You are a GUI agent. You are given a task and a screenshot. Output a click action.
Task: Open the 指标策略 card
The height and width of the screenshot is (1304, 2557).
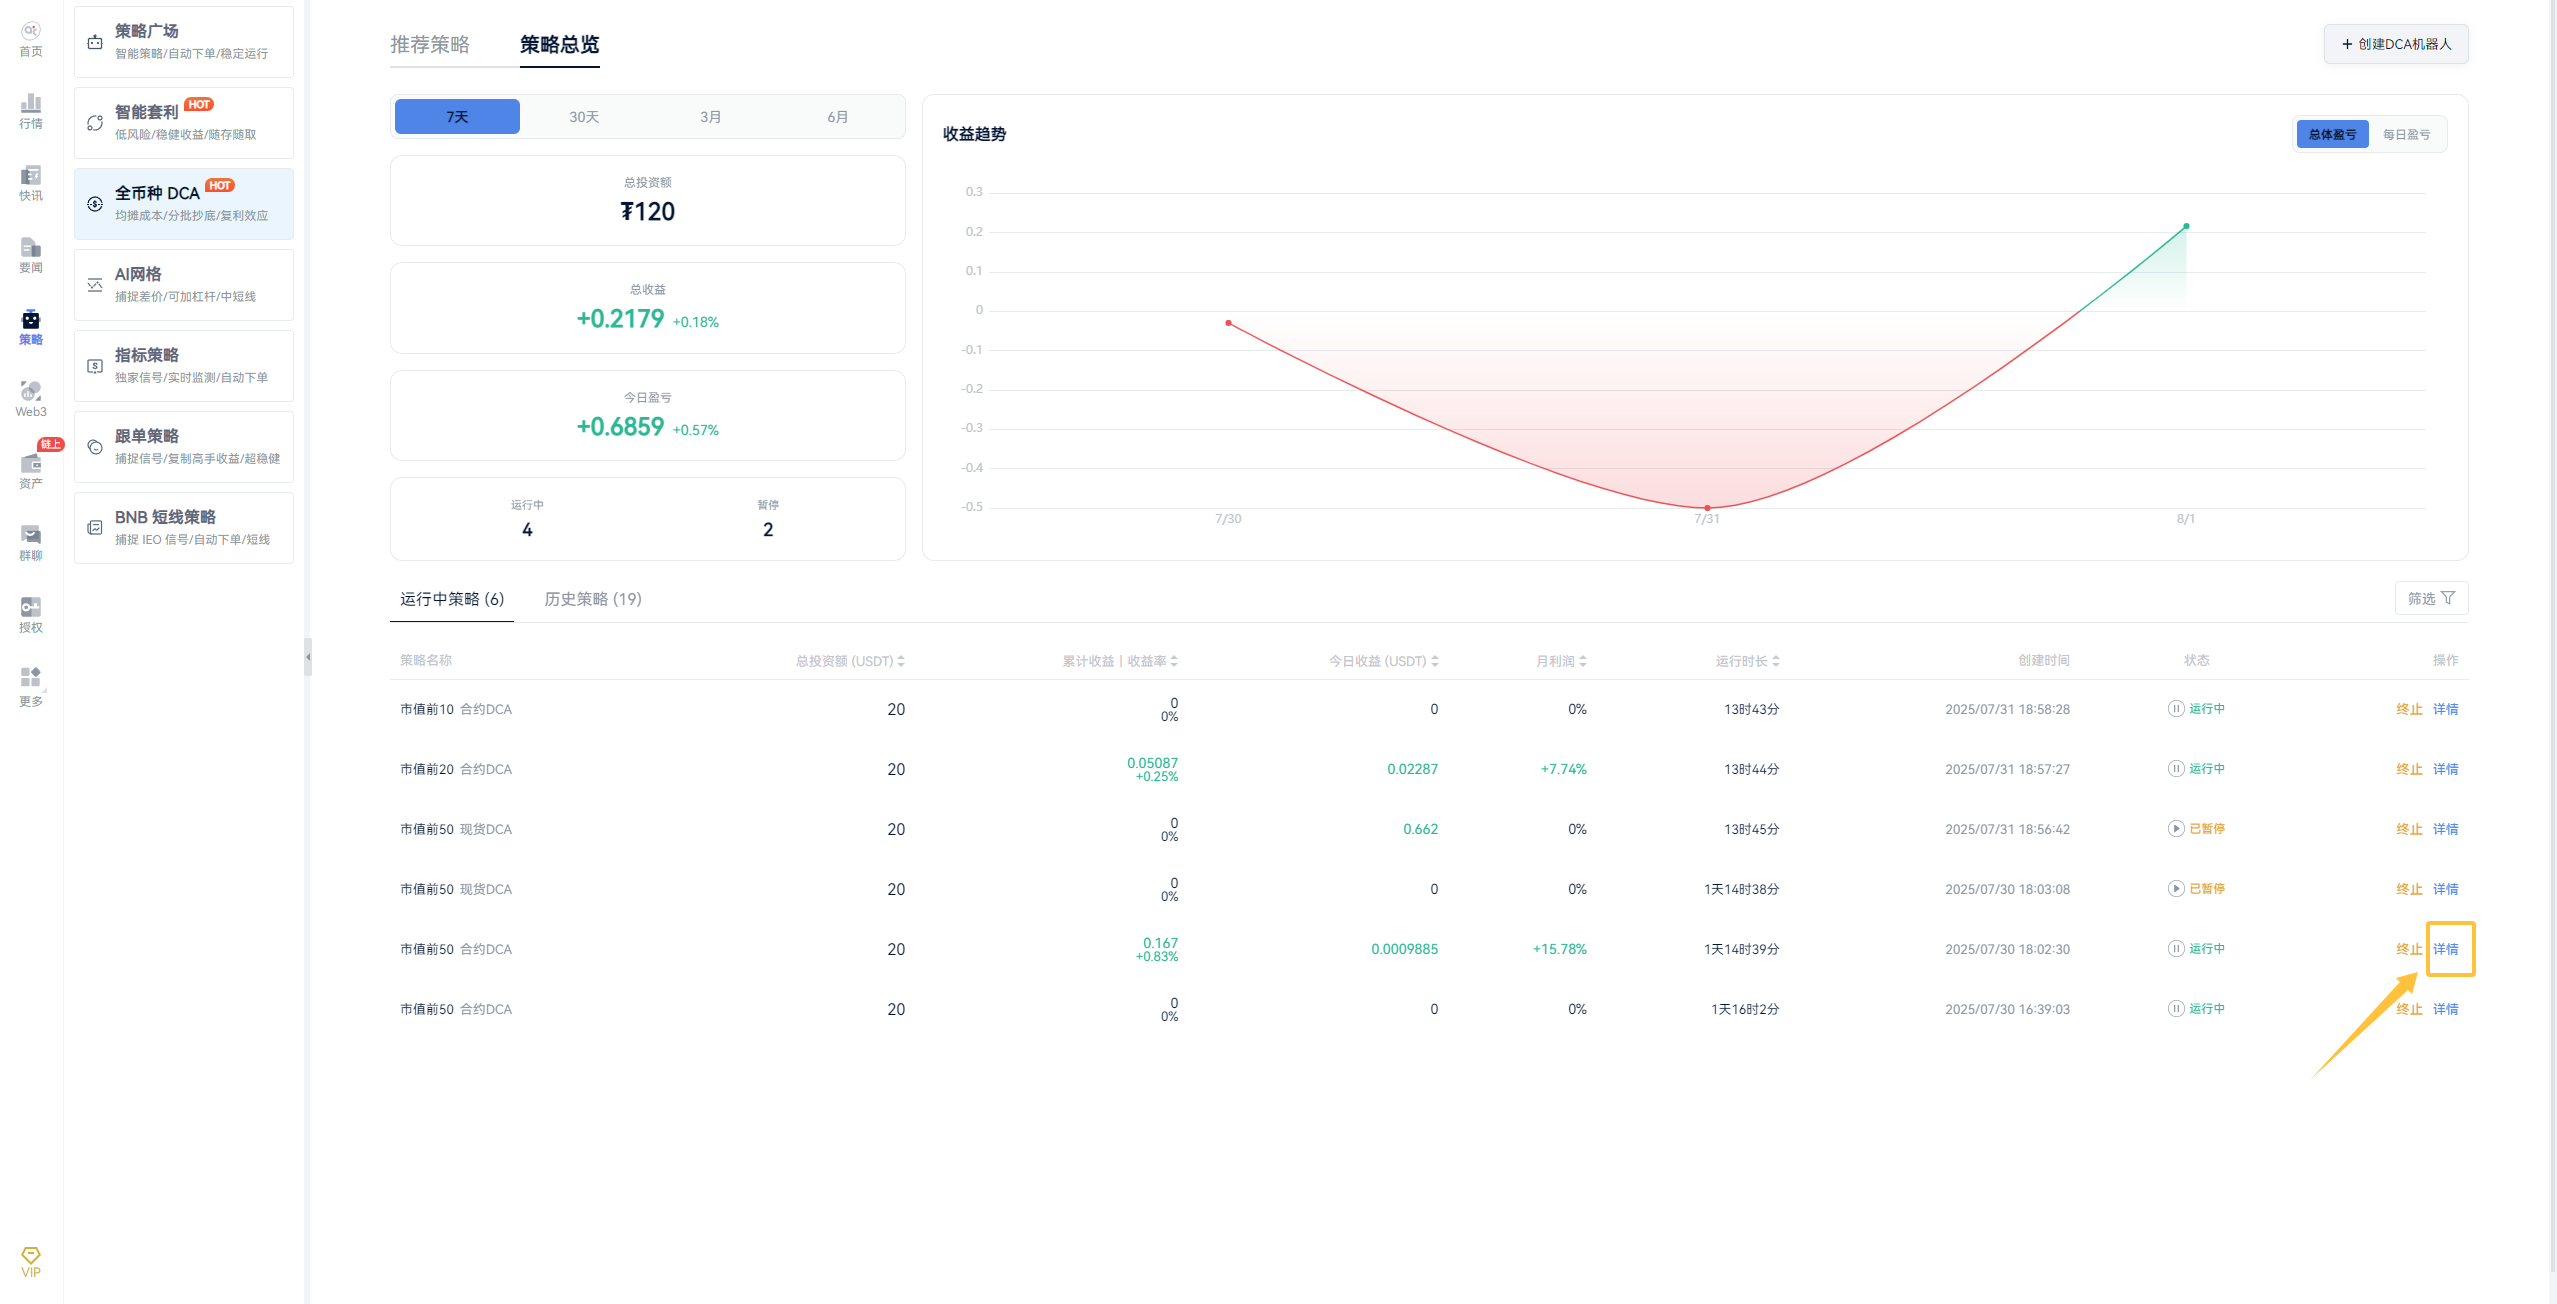coord(184,366)
